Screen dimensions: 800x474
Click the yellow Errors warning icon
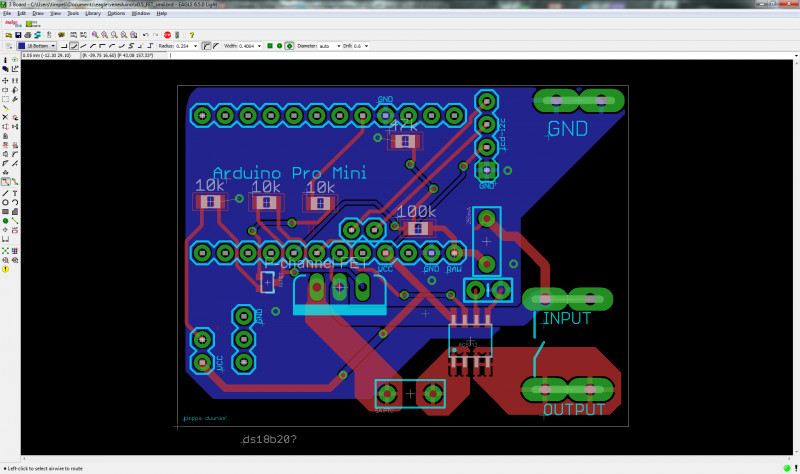(x=6, y=269)
